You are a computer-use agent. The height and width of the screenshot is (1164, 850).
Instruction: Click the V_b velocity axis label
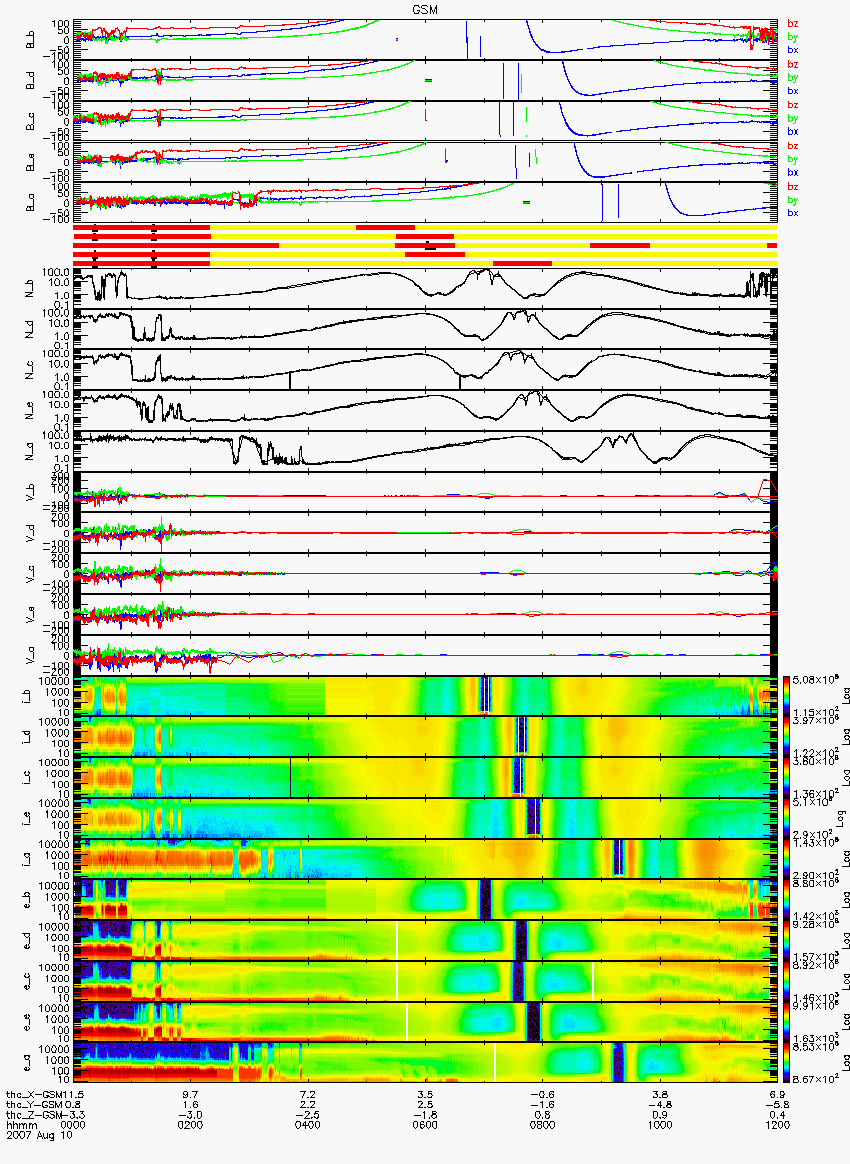coord(30,491)
